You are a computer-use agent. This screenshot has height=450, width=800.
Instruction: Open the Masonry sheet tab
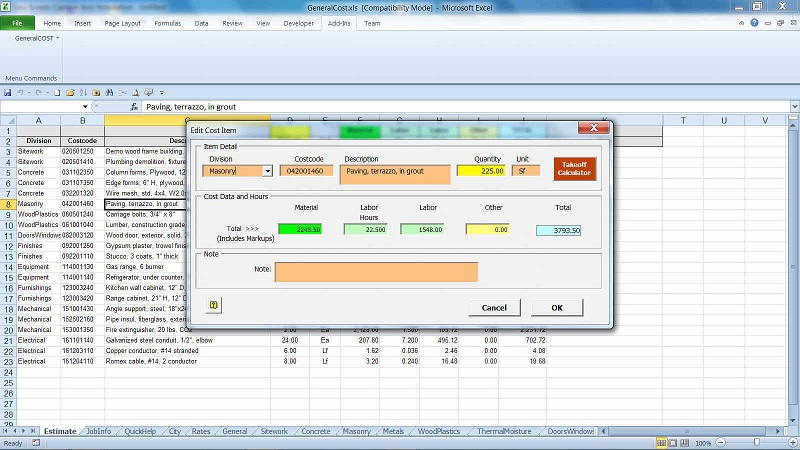pos(357,431)
